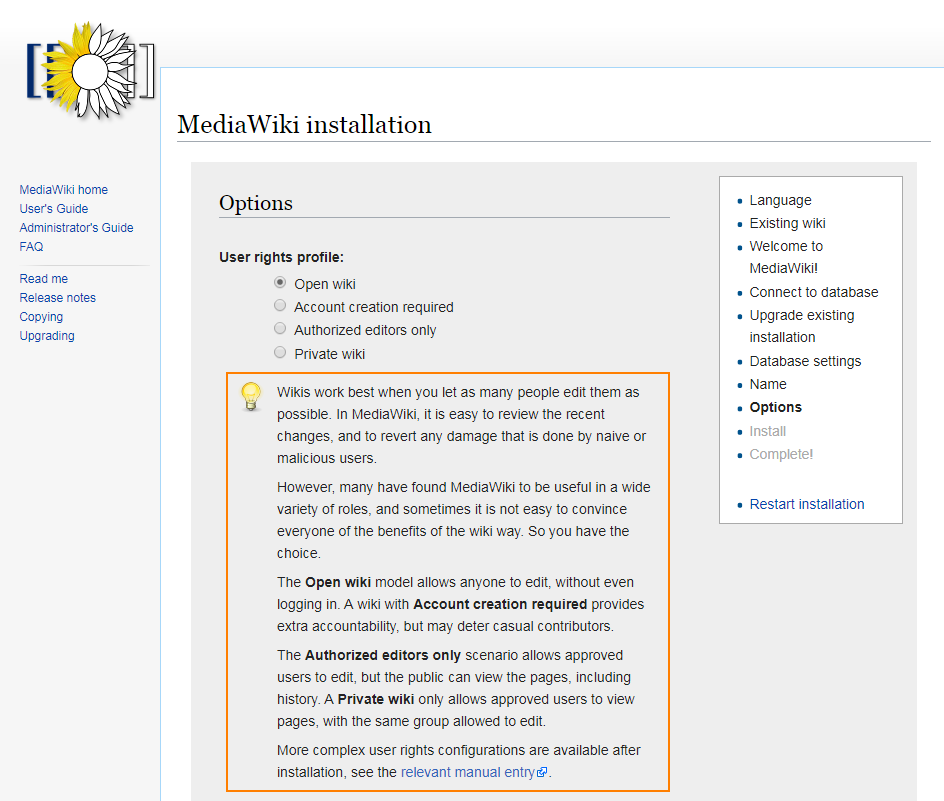Open the Copying link
Viewport: 944px width, 801px height.
click(41, 317)
